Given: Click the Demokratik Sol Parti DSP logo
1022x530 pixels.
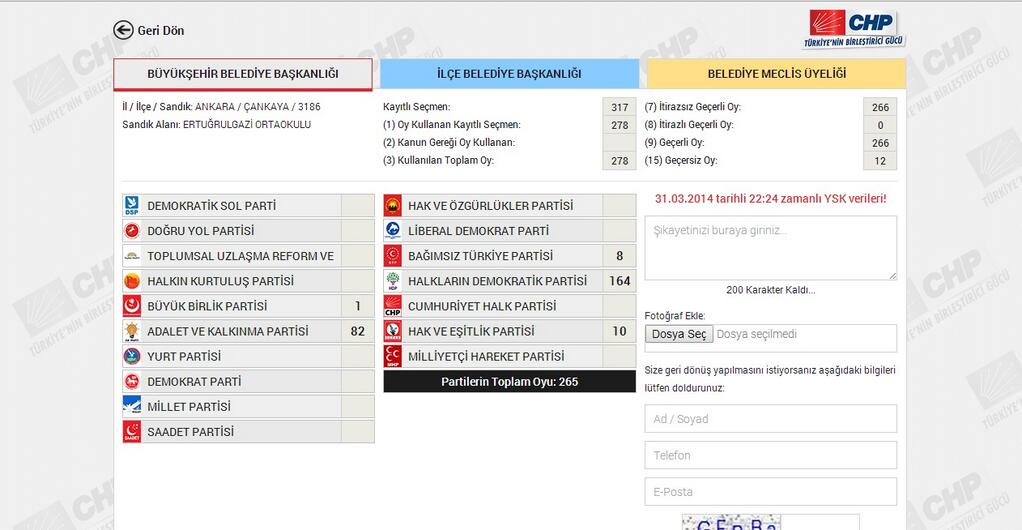Looking at the screenshot, I should (x=132, y=205).
